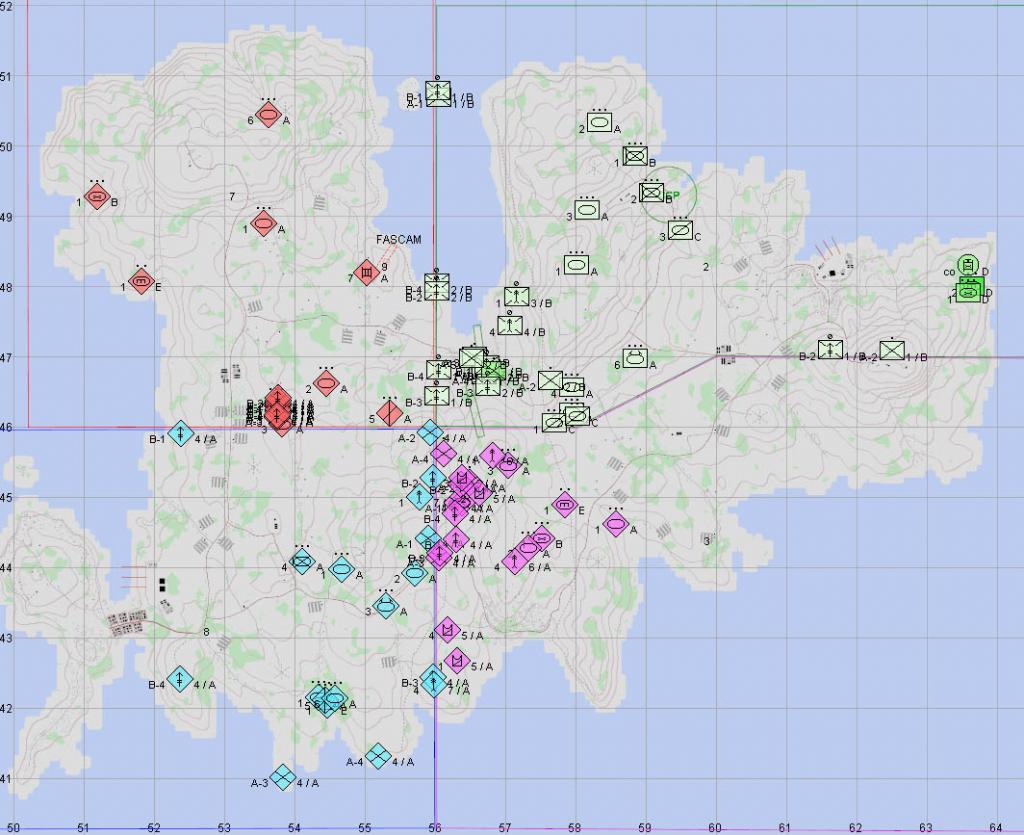
Task: Click the red 1 B unit diamond
Action: tap(97, 198)
